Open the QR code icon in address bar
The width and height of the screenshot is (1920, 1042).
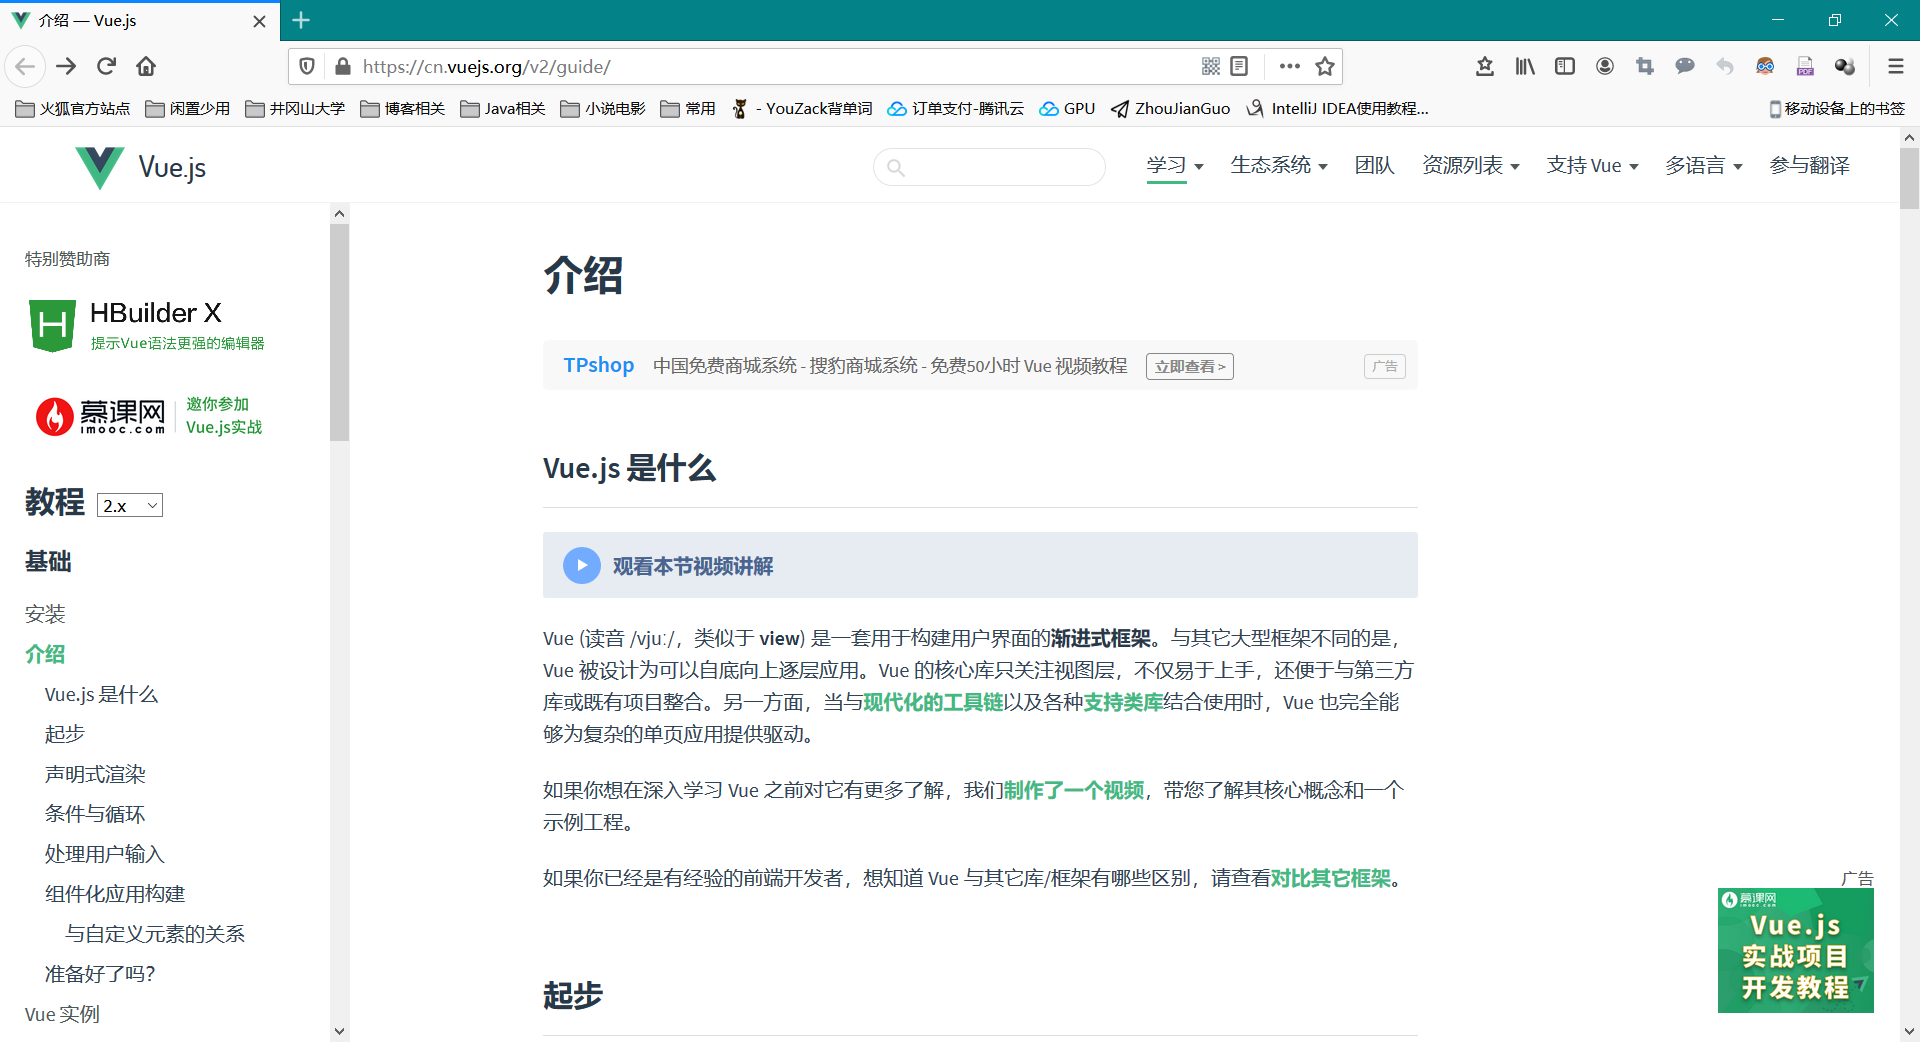[1210, 66]
